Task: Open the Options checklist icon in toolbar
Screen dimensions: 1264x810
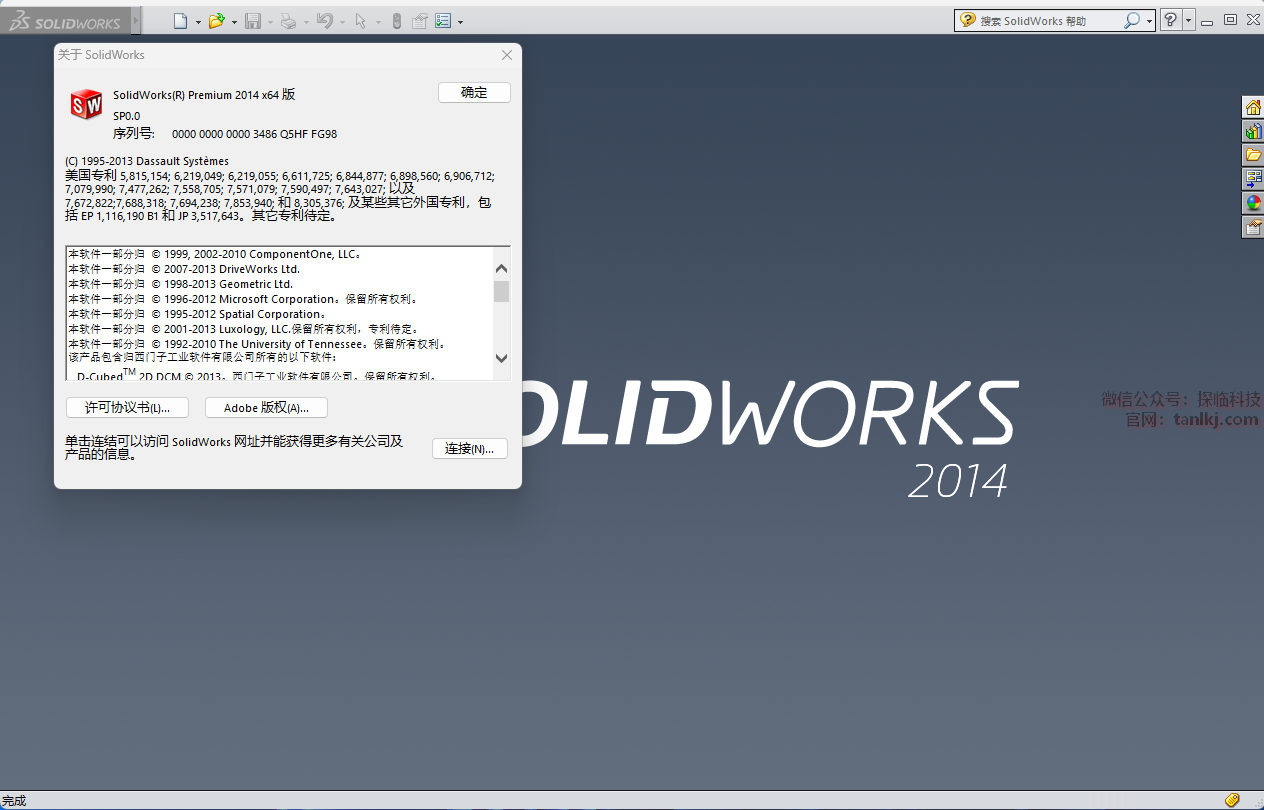Action: (x=443, y=21)
